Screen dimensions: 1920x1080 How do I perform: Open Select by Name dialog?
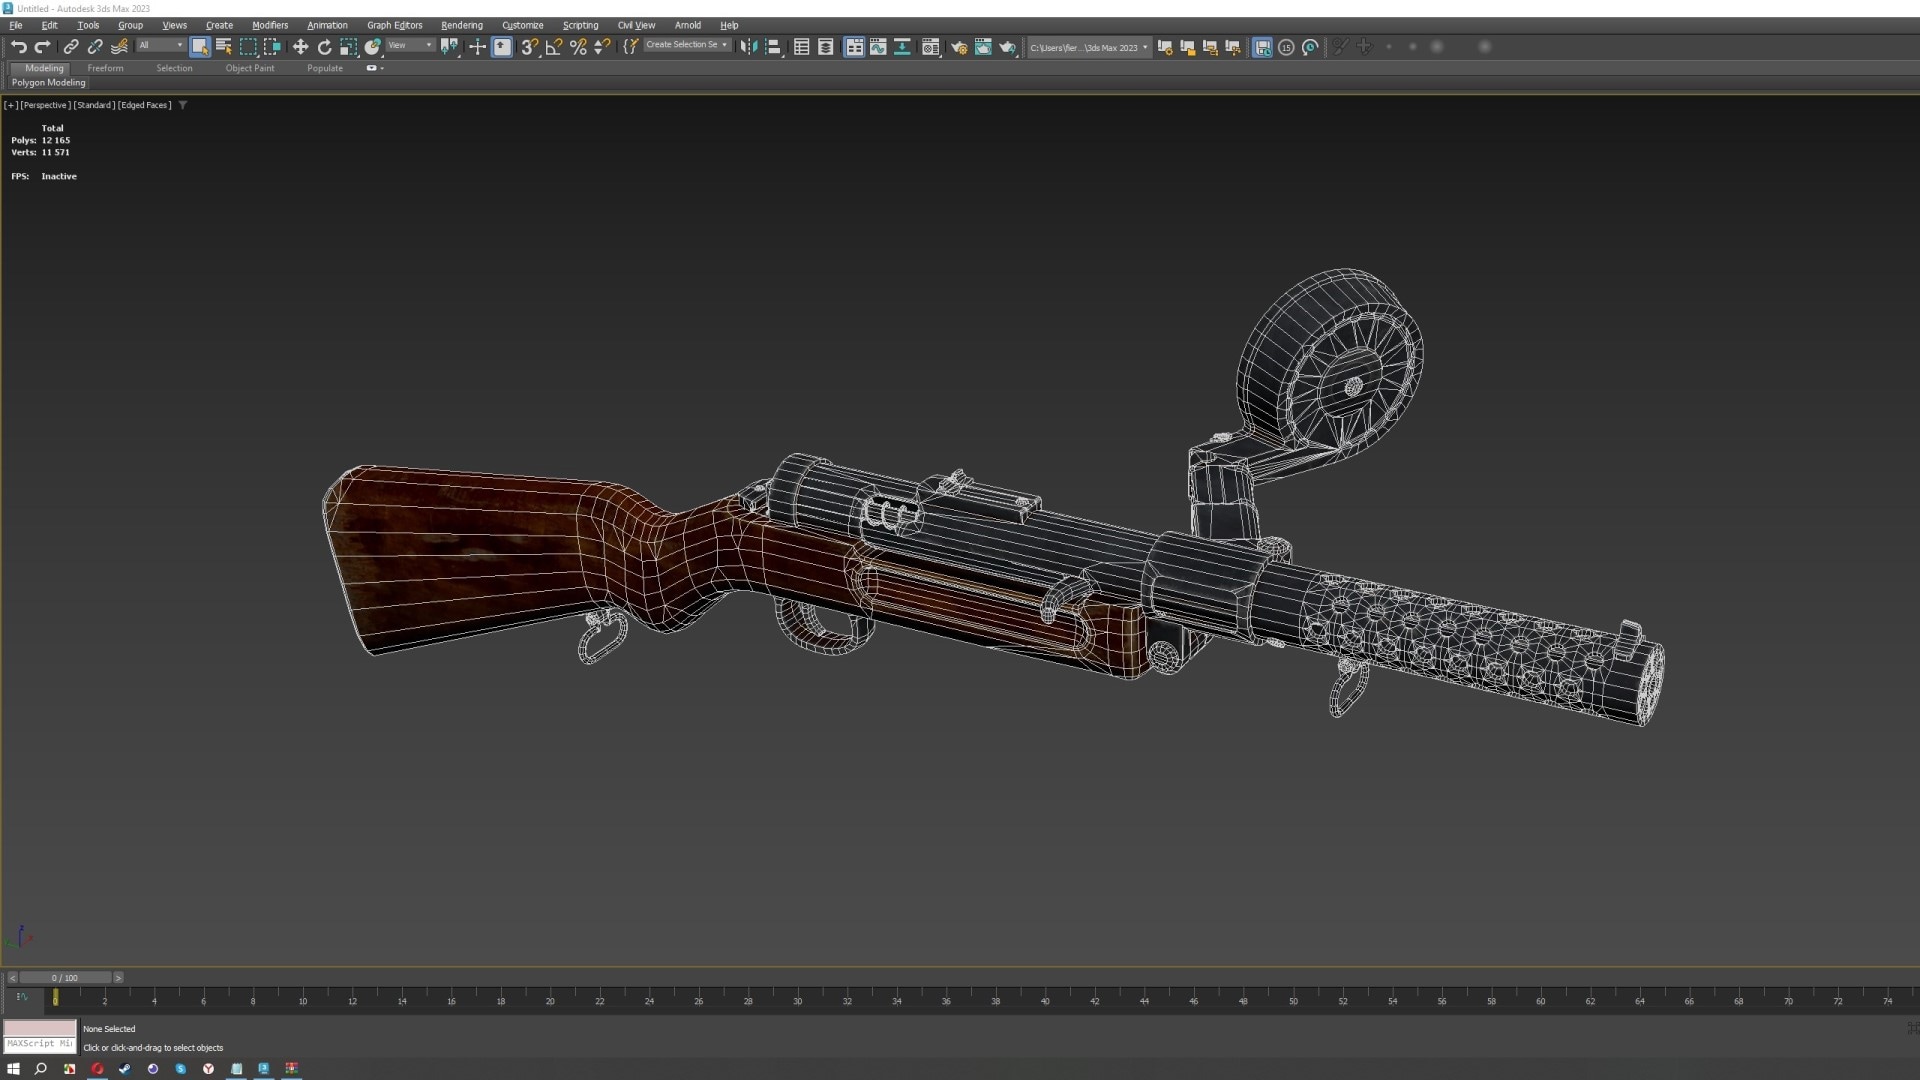(x=224, y=47)
